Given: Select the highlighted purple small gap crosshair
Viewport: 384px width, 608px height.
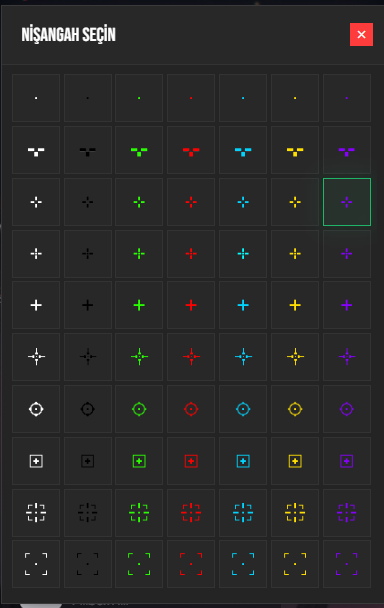Looking at the screenshot, I should pos(347,202).
